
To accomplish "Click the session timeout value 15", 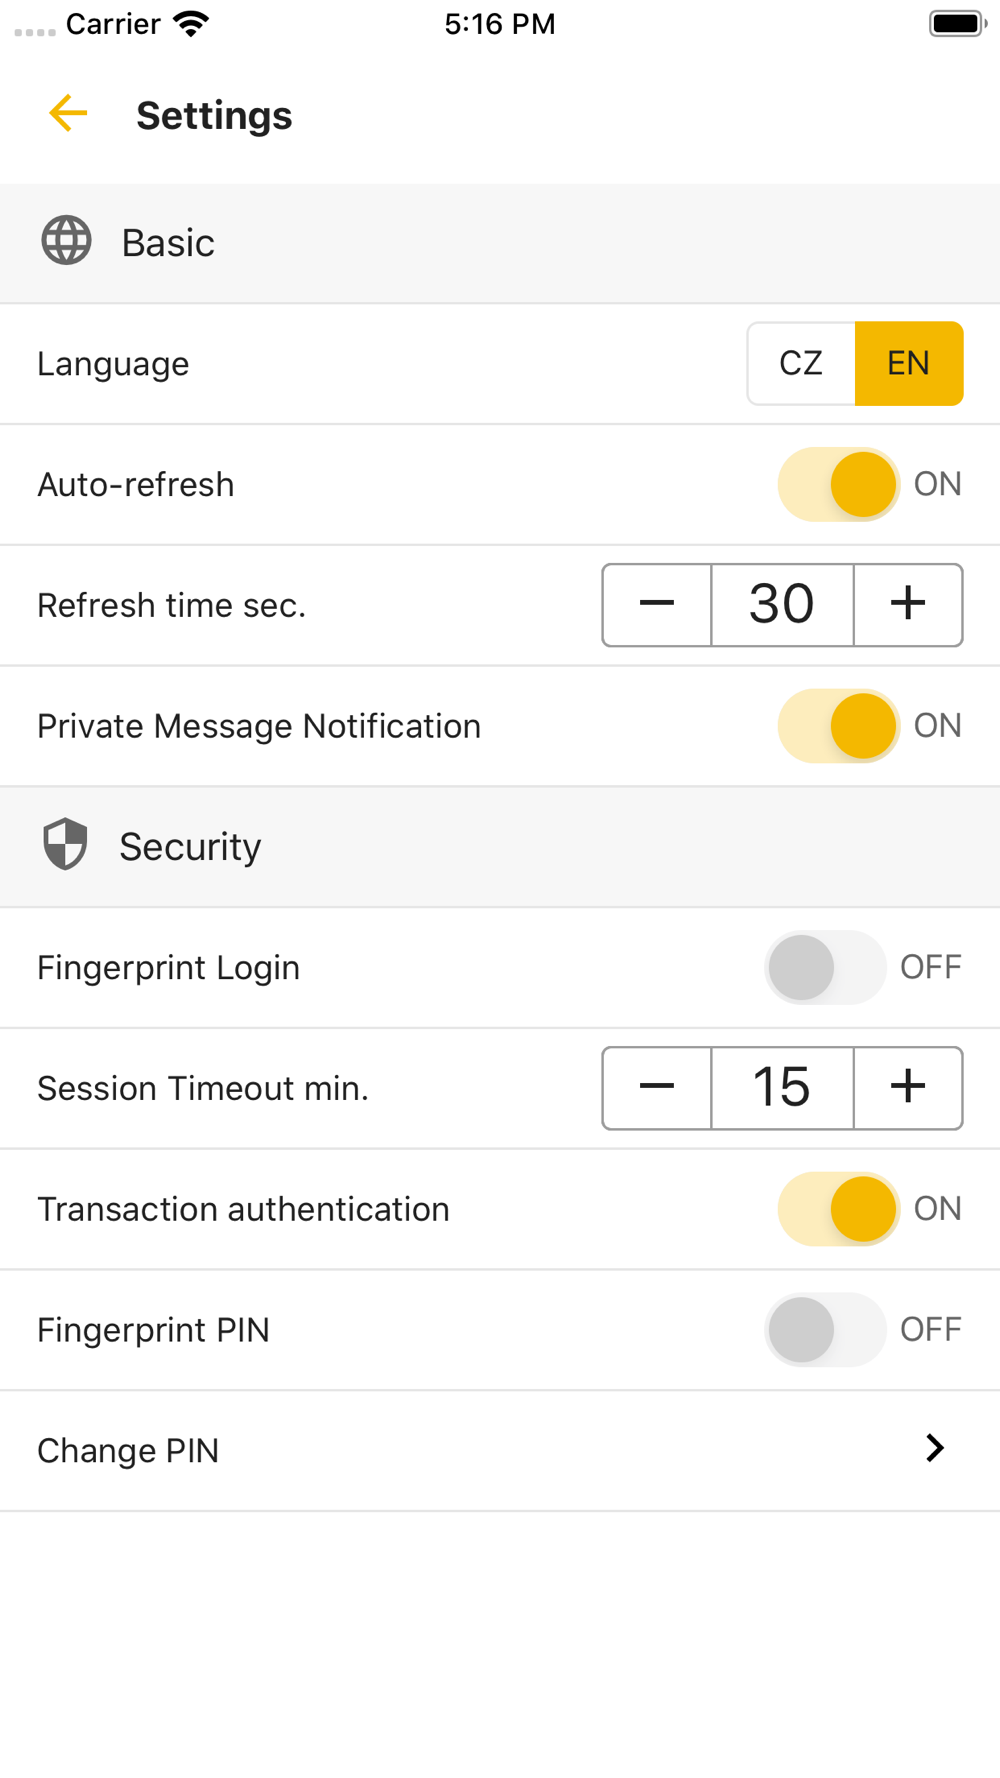I will tap(782, 1087).
